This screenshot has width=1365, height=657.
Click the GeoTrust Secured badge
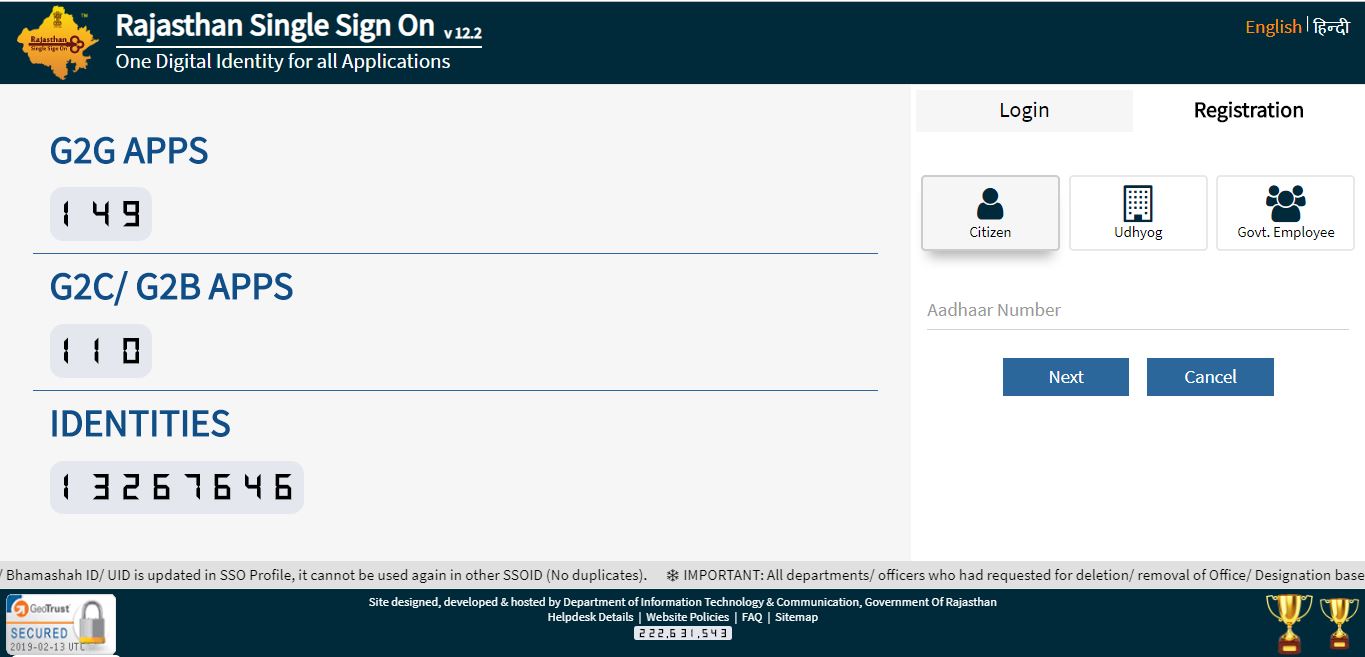click(60, 623)
